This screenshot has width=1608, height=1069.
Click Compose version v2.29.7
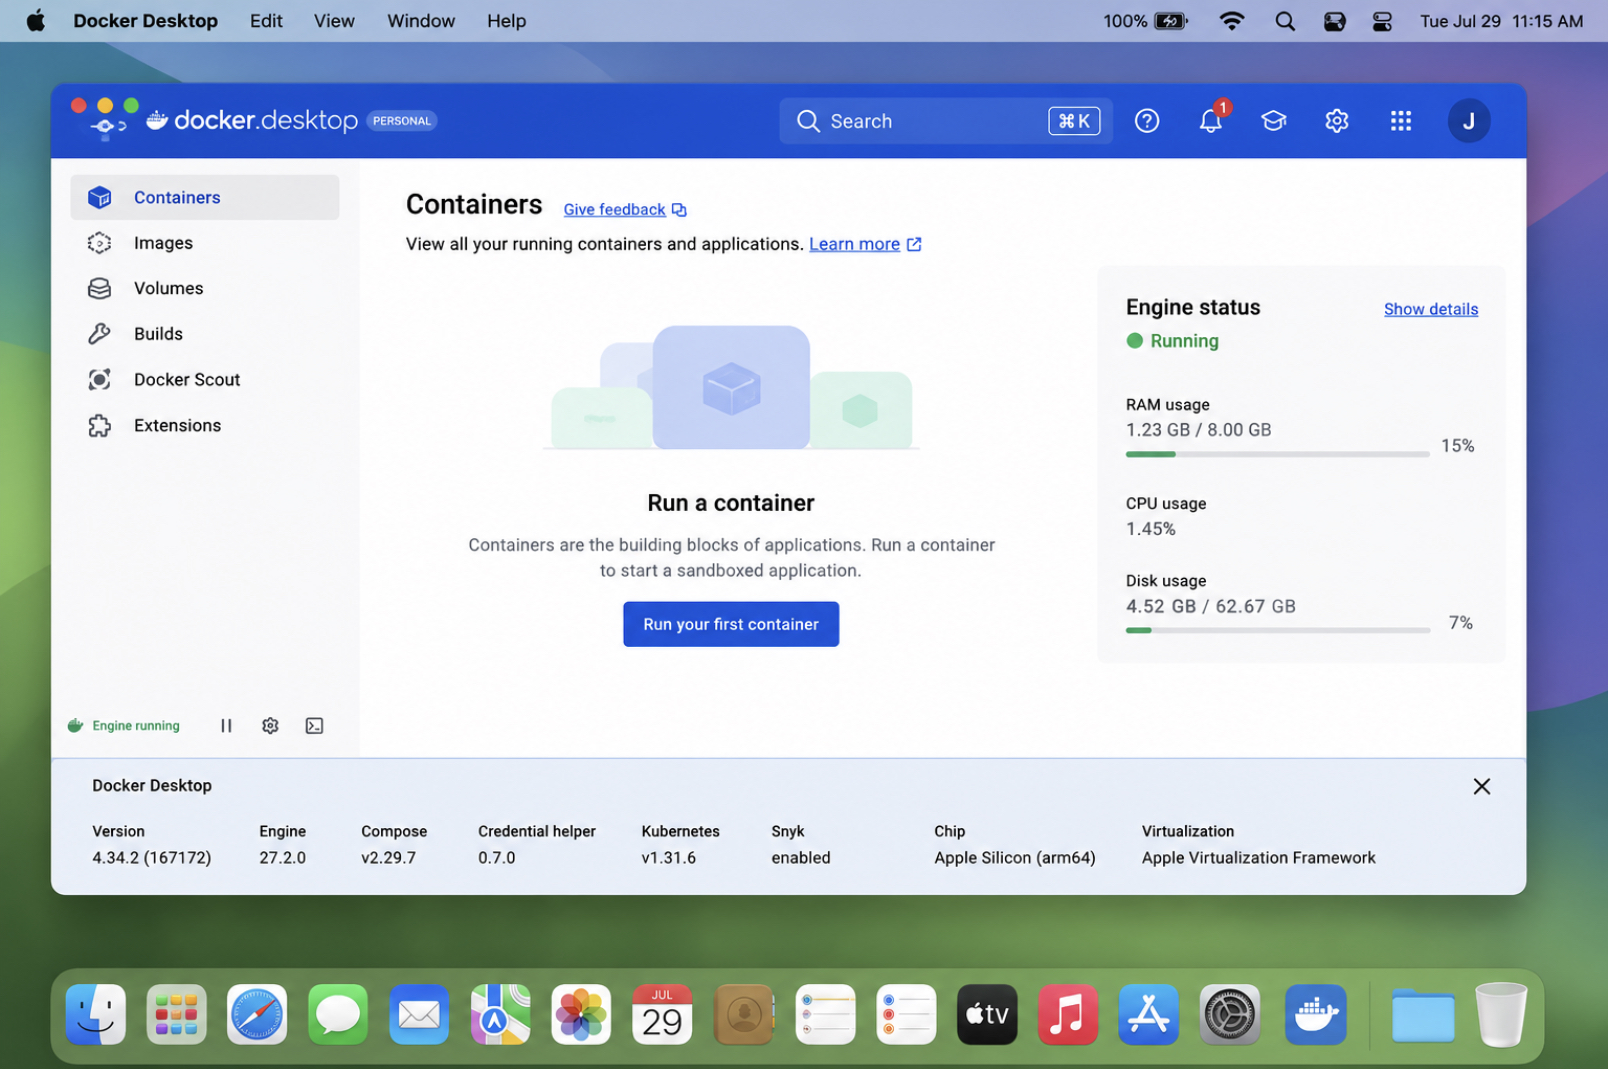(389, 858)
